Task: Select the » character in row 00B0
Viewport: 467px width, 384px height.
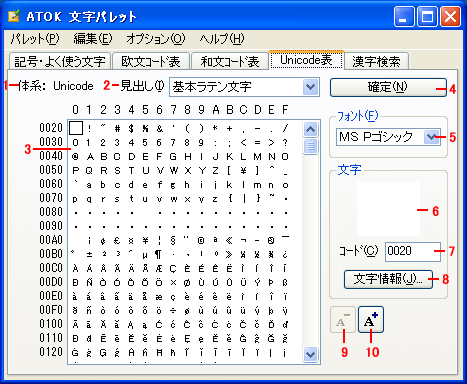Action: tap(229, 254)
